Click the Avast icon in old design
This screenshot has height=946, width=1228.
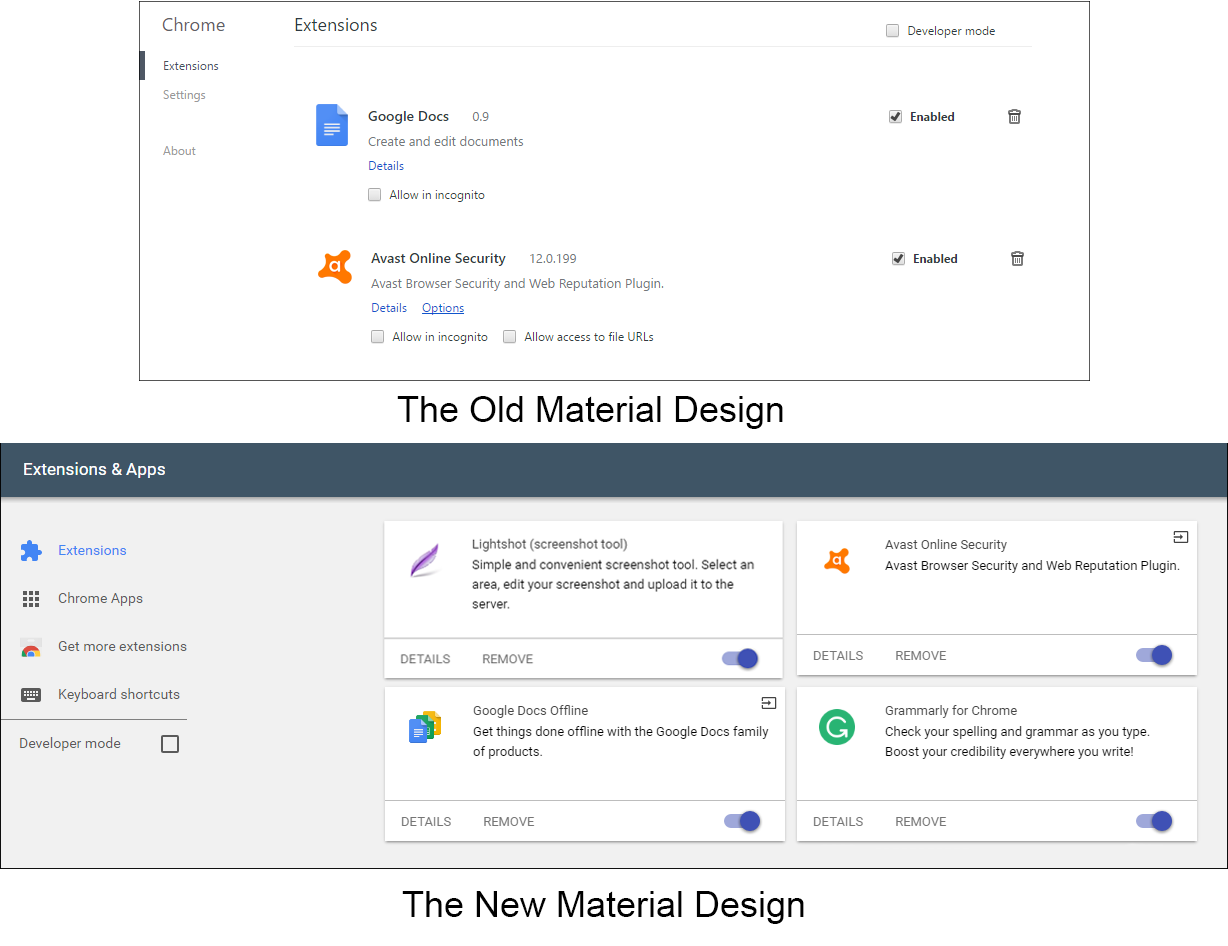click(x=335, y=267)
